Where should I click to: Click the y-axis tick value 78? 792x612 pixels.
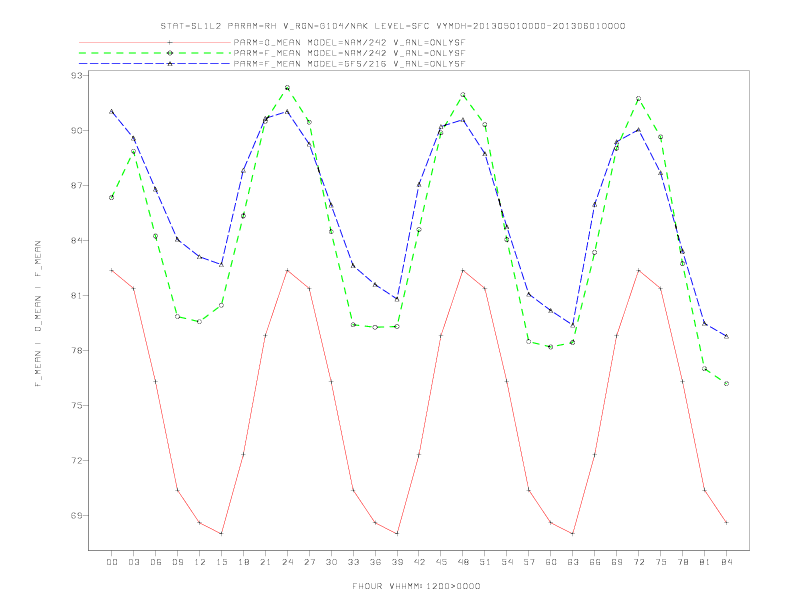pyautogui.click(x=77, y=350)
